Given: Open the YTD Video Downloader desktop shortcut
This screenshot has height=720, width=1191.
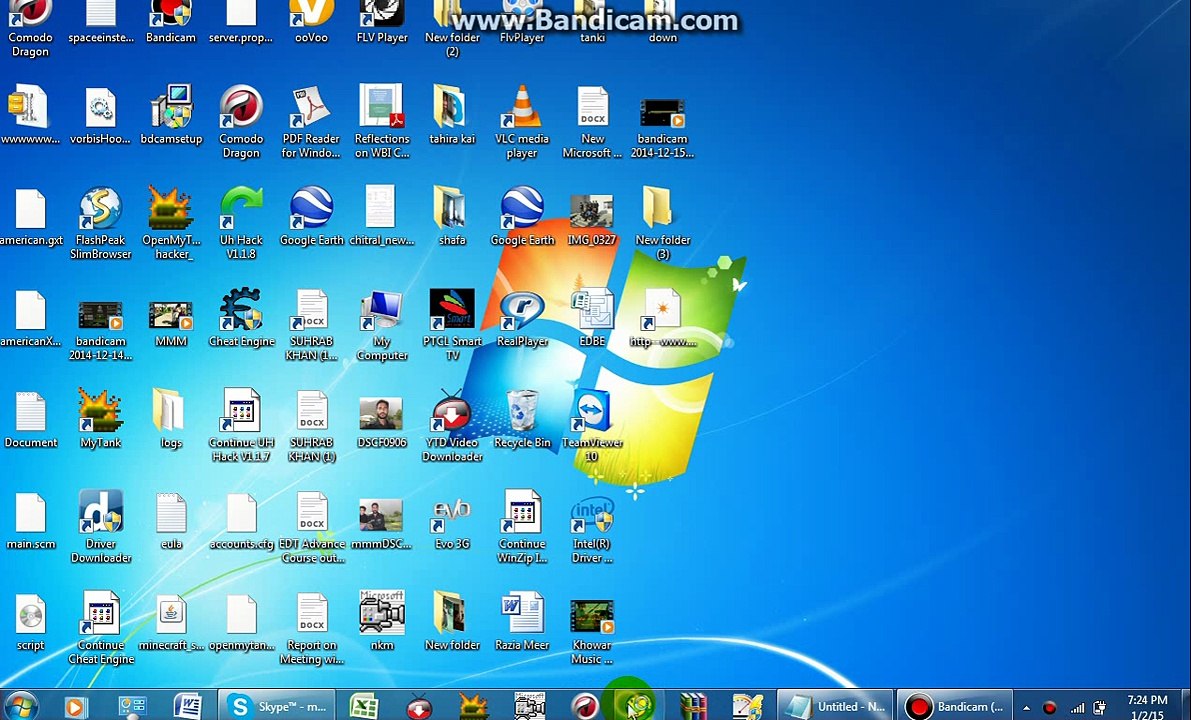Looking at the screenshot, I should tap(452, 425).
